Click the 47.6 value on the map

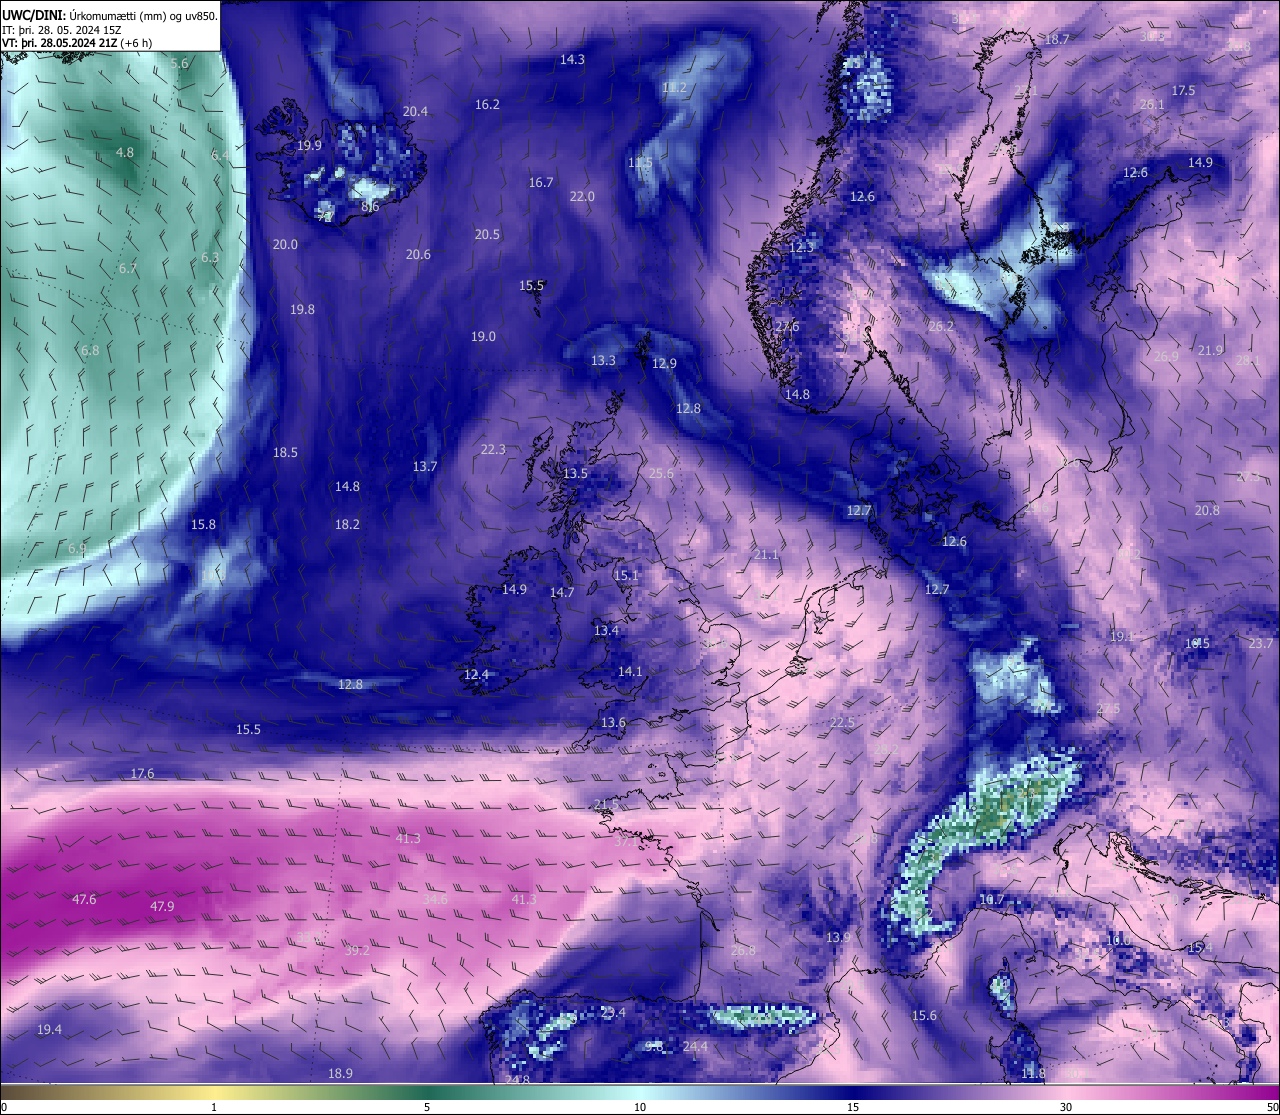click(x=84, y=899)
